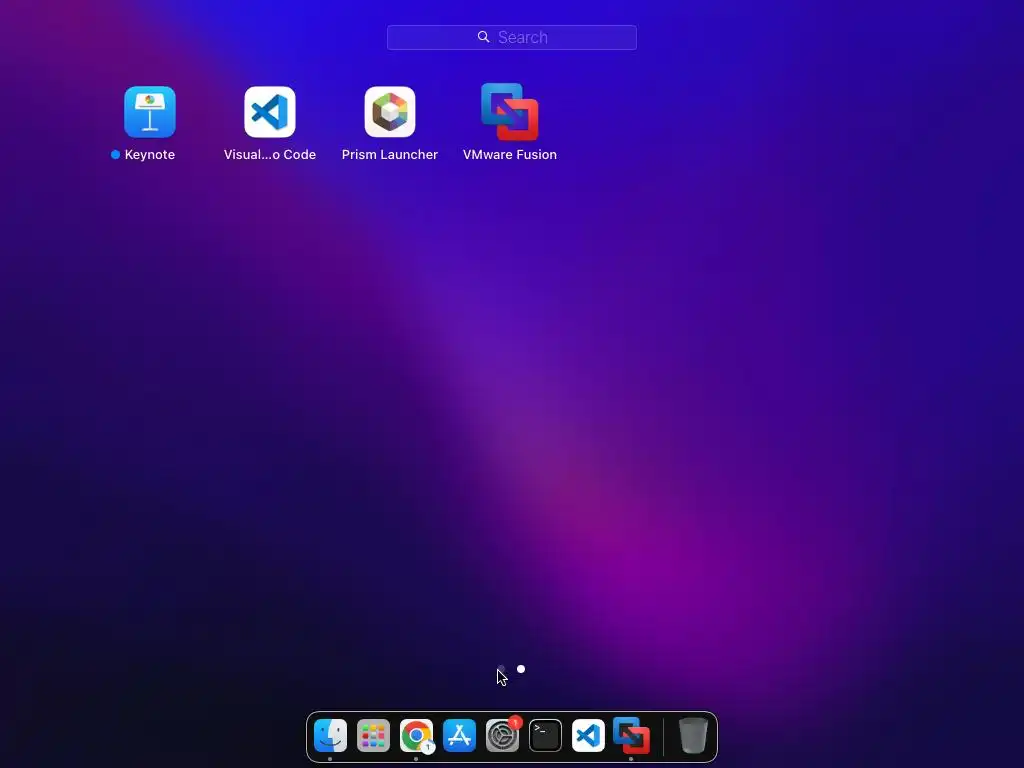Open VMware Fusion from the Dock

pos(632,735)
